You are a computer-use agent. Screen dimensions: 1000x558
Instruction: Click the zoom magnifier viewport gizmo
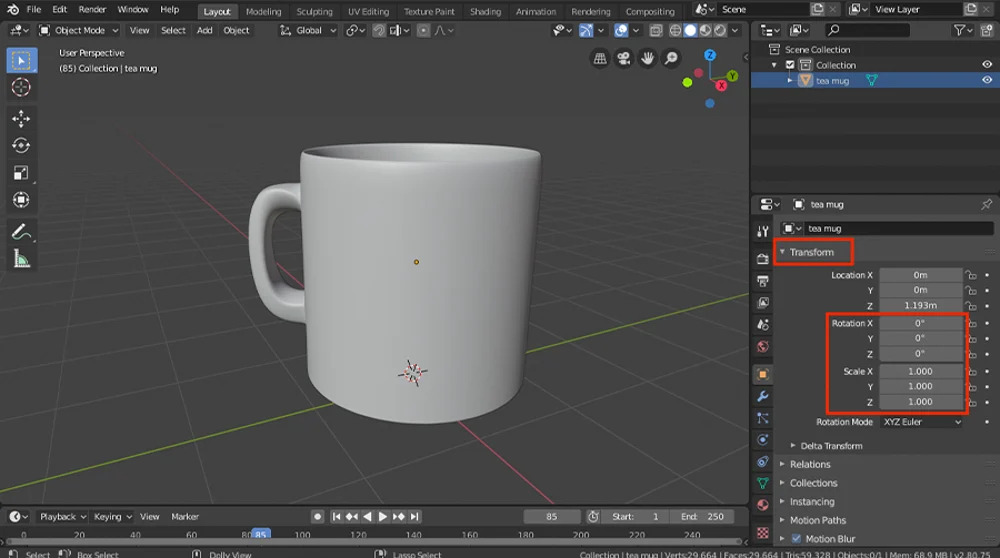[671, 58]
